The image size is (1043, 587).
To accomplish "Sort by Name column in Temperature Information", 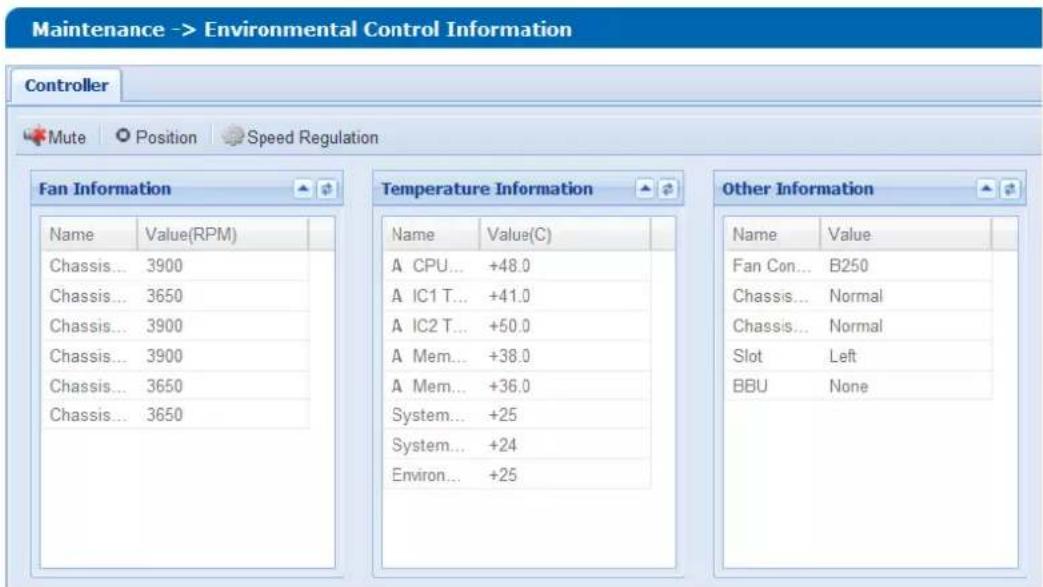I will coord(431,234).
